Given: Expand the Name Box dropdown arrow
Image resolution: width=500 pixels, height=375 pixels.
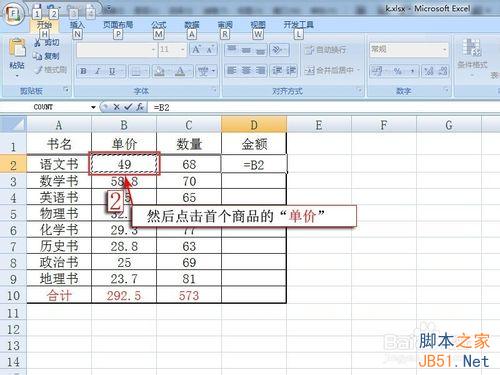Looking at the screenshot, I should 93,107.
